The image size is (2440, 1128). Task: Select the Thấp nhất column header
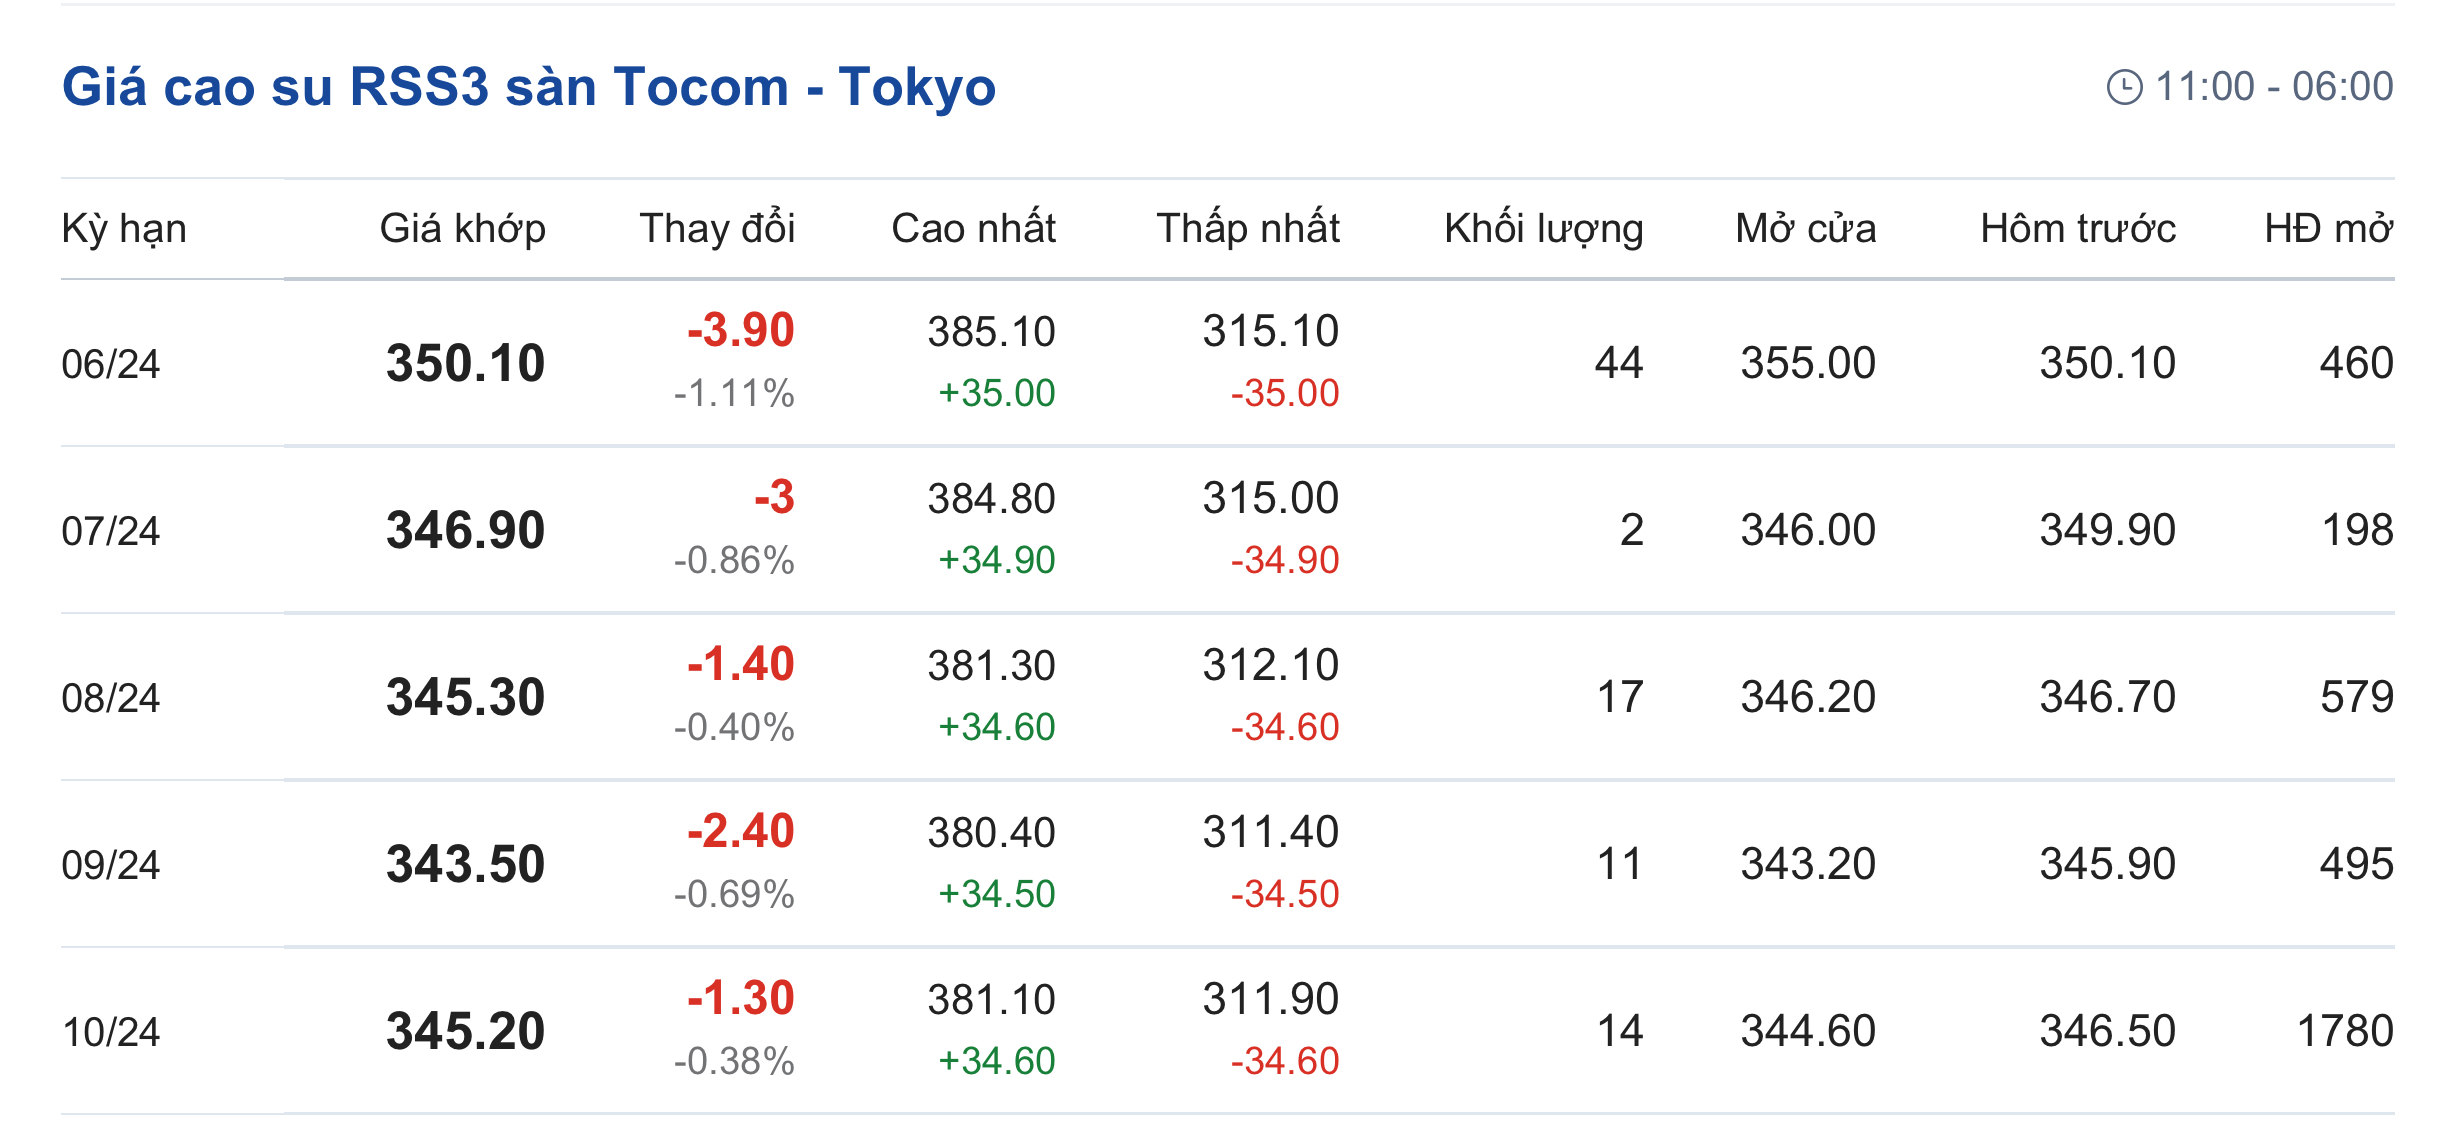1247,229
